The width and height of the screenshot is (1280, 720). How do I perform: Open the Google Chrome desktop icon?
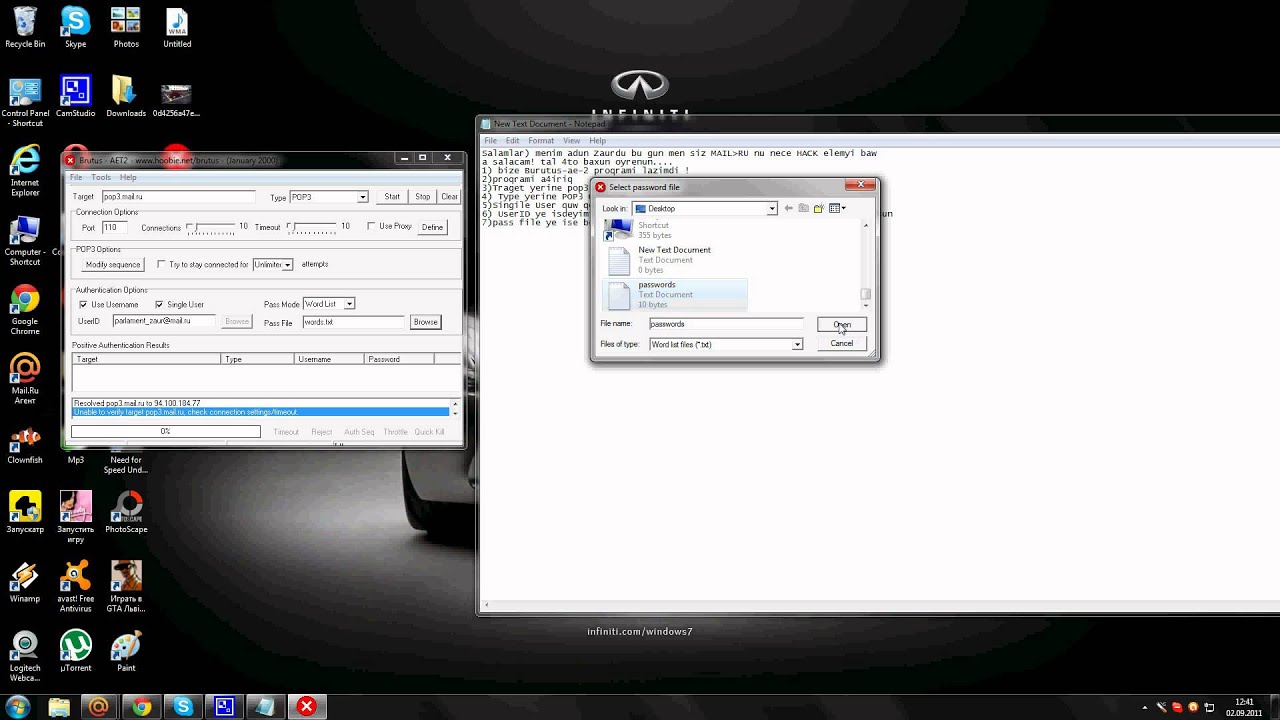click(x=25, y=310)
